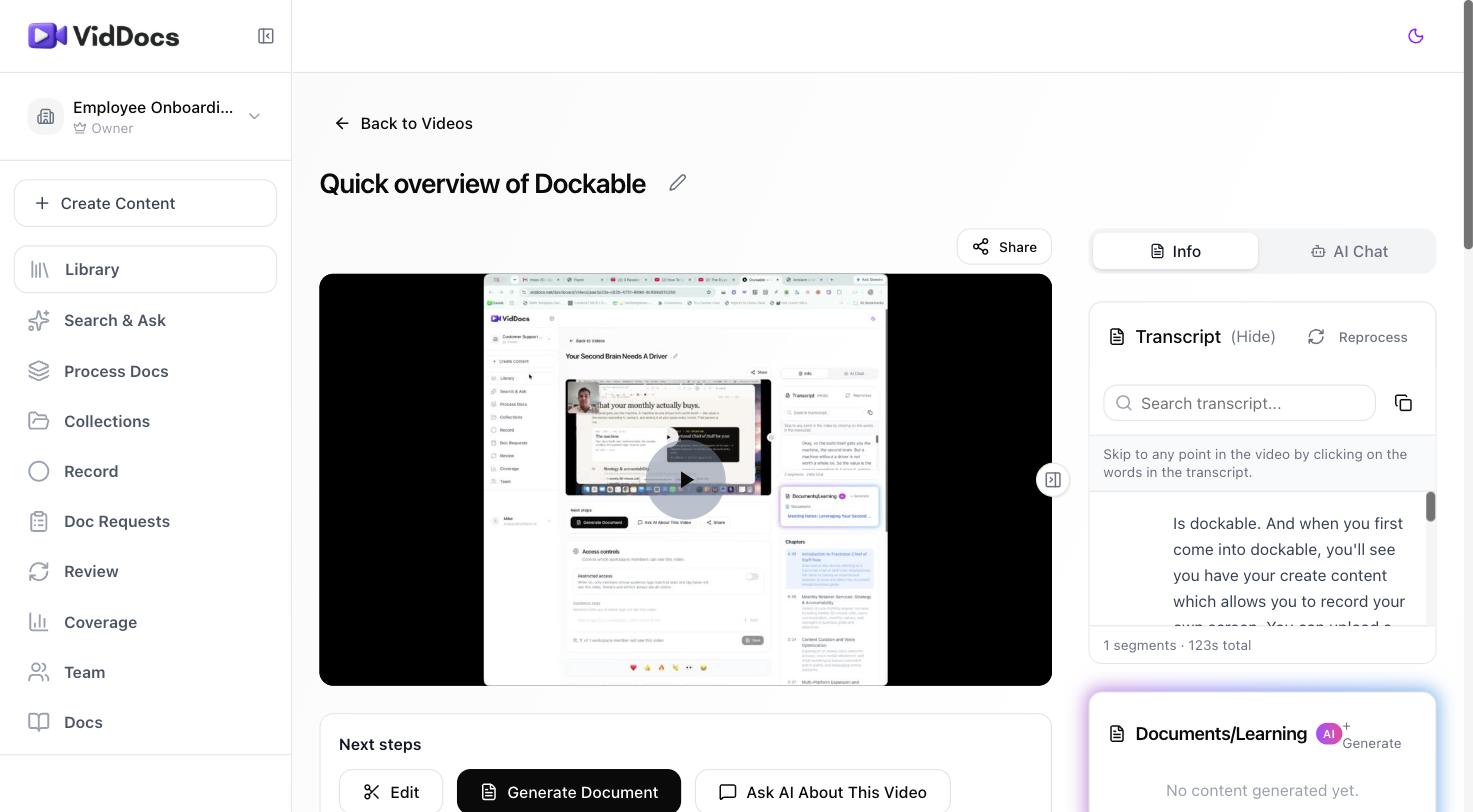The width and height of the screenshot is (1473, 812).
Task: Play the video
Action: click(x=686, y=480)
